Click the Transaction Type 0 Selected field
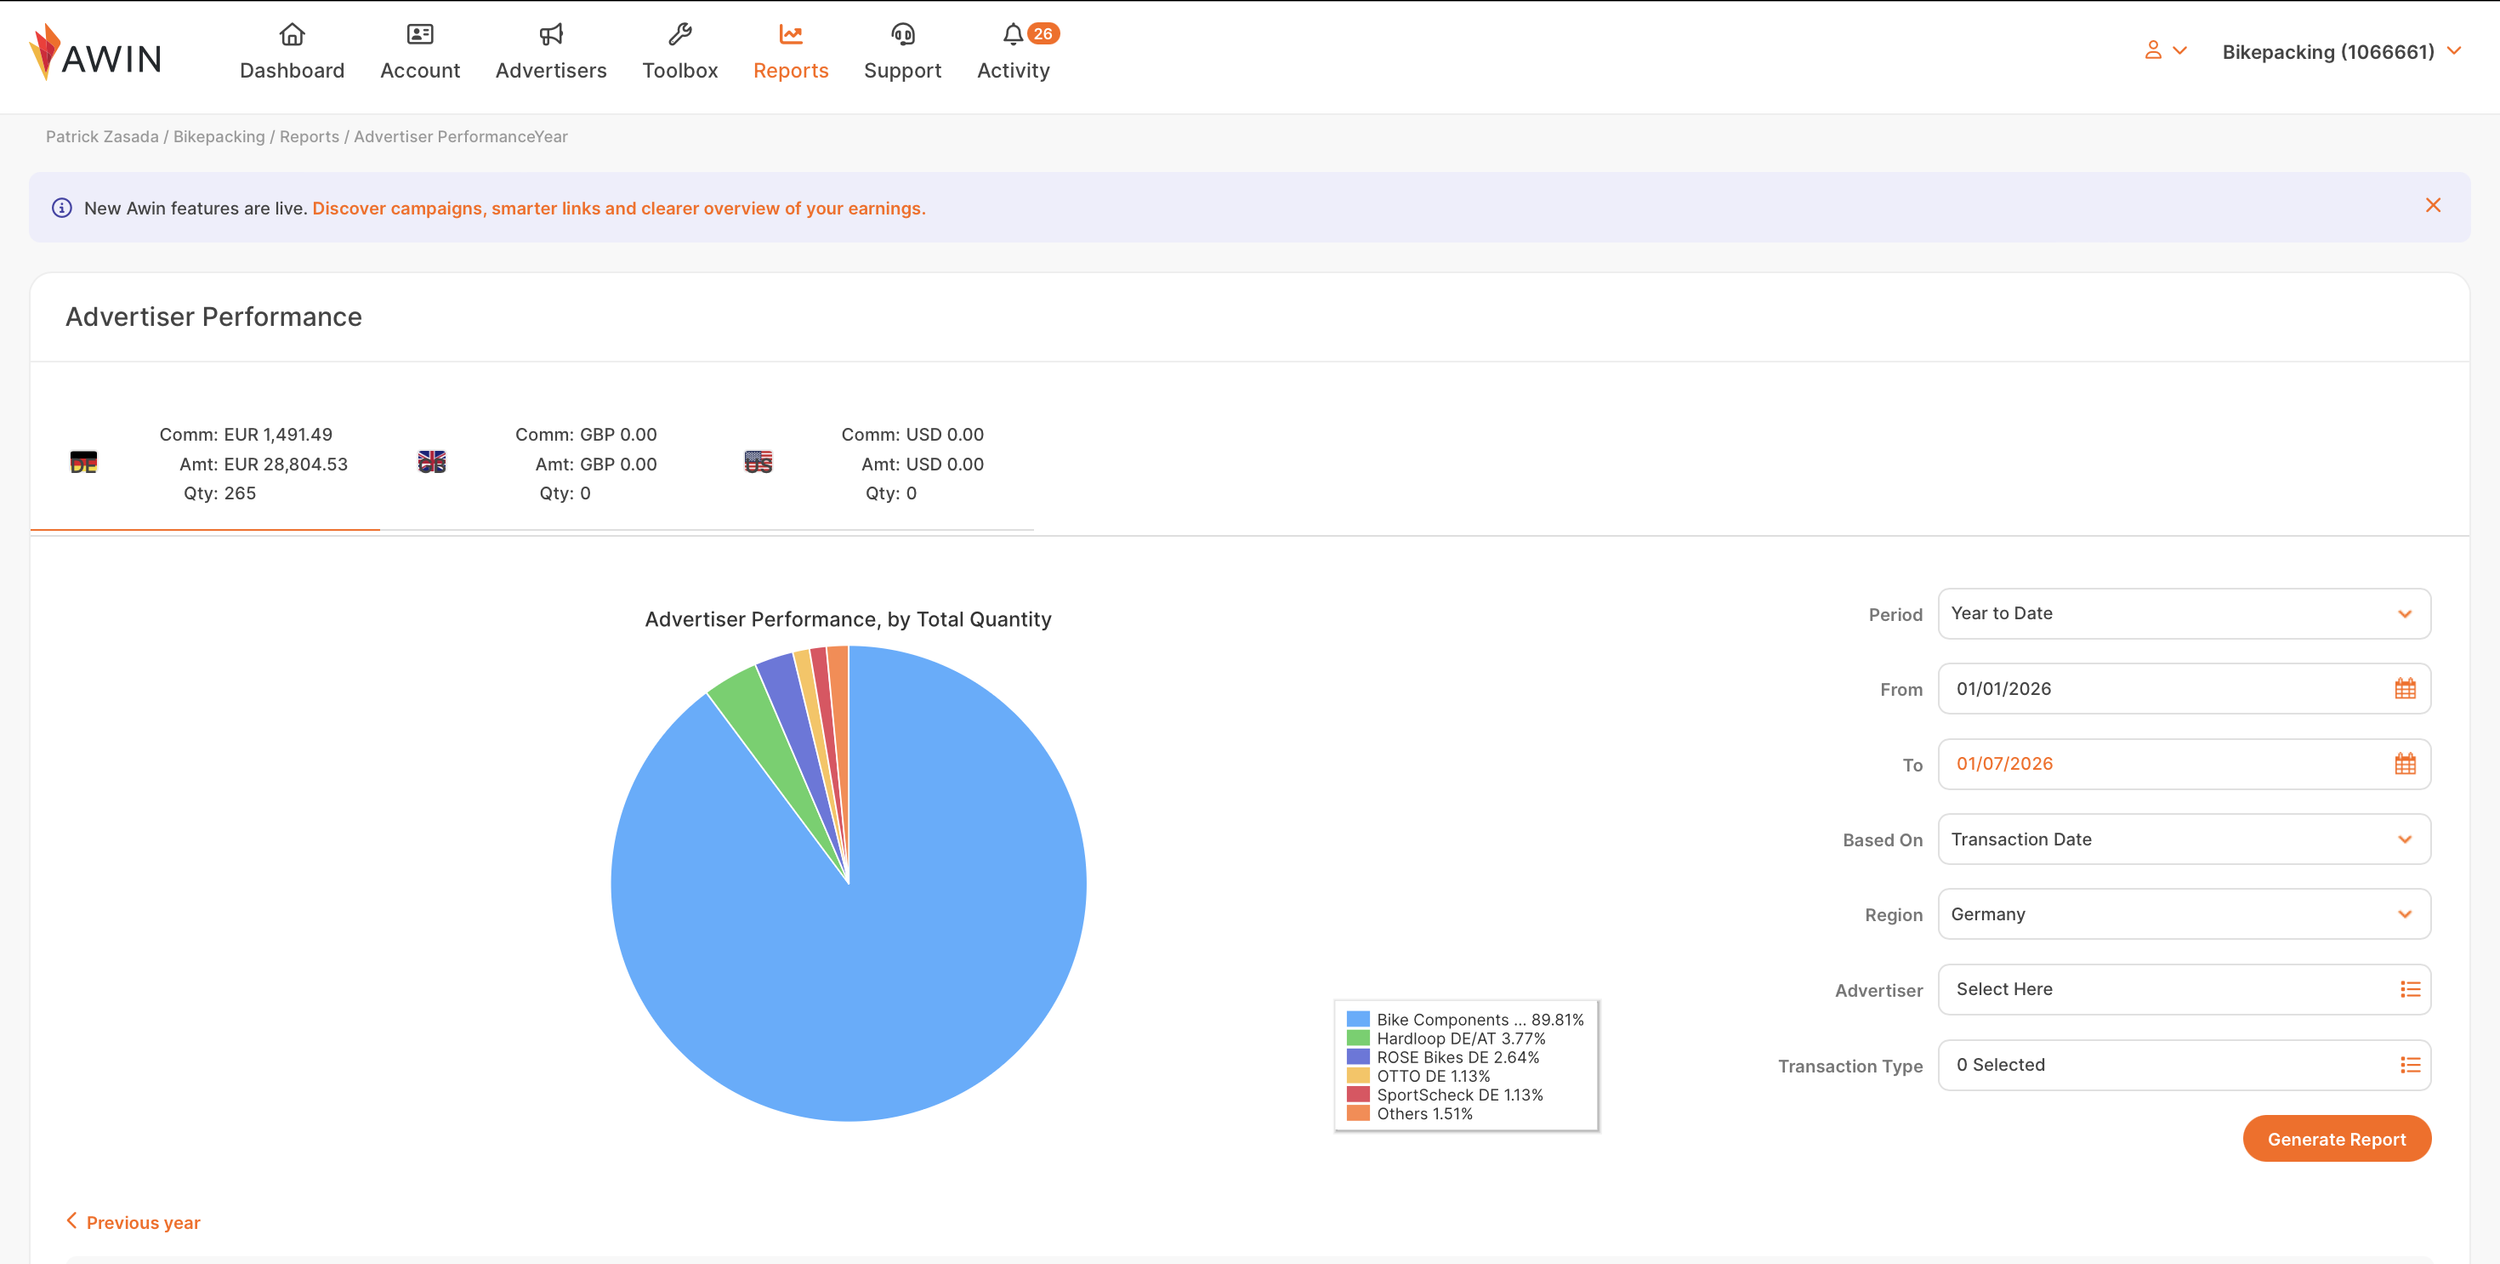Image resolution: width=2500 pixels, height=1264 pixels. 2184,1065
